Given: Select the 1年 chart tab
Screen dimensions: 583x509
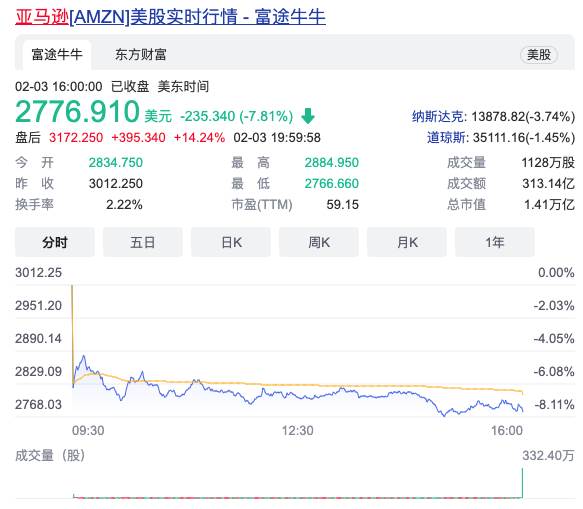Looking at the screenshot, I should [x=495, y=242].
